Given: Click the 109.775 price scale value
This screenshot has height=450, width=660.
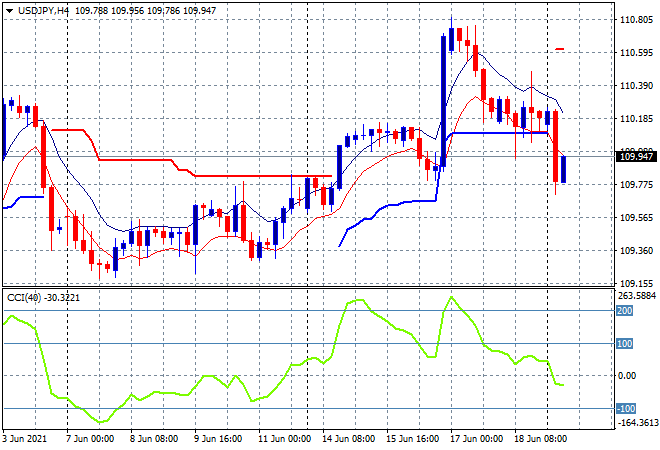Looking at the screenshot, I should tap(636, 184).
